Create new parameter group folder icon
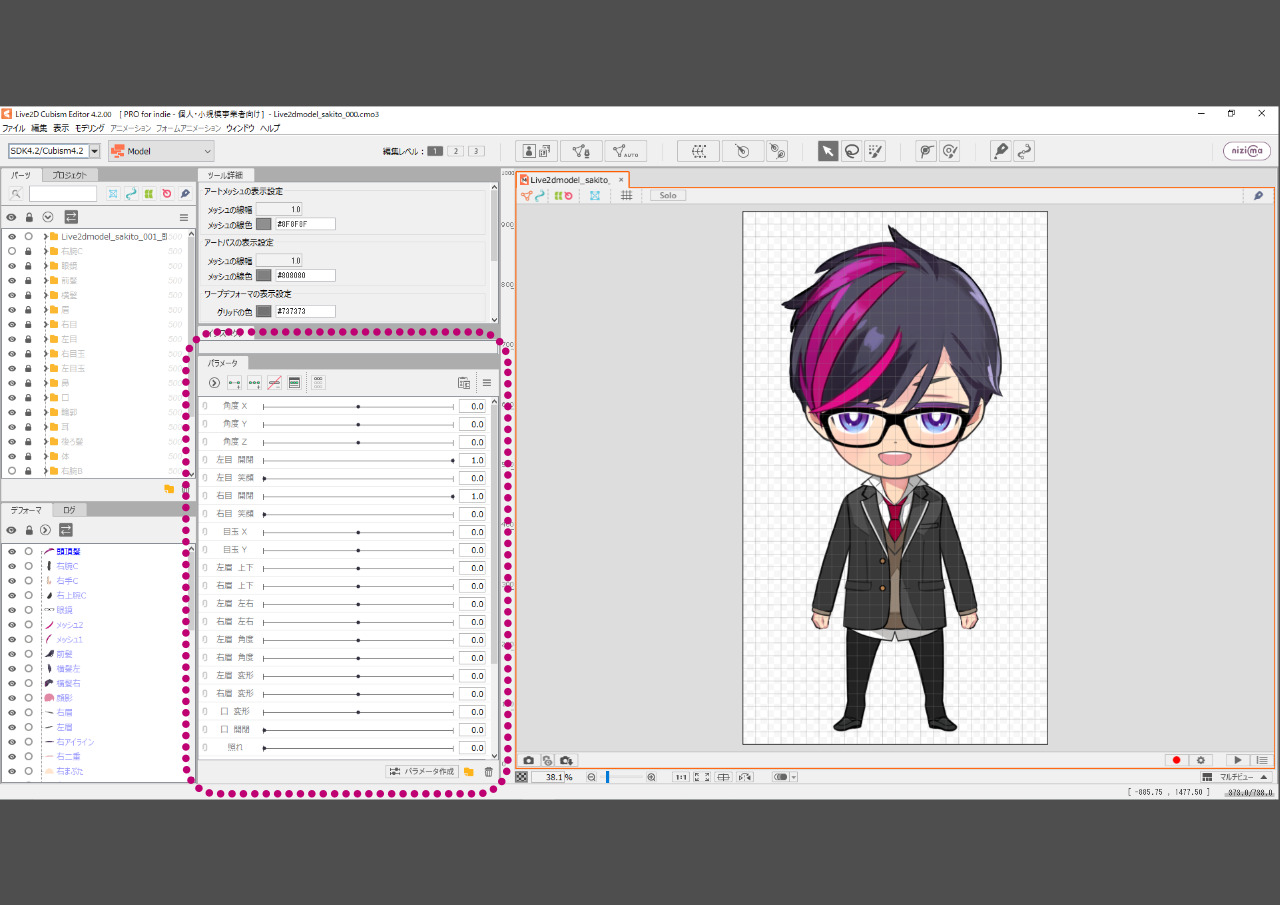Viewport: 1280px width, 905px height. click(x=469, y=771)
